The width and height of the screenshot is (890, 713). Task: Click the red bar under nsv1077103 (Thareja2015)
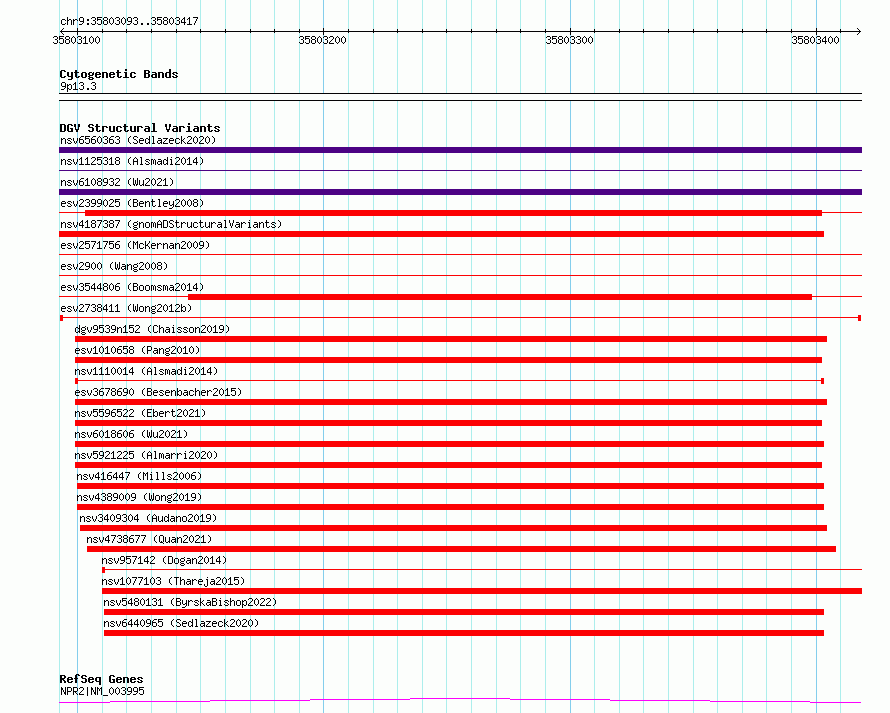coord(482,591)
